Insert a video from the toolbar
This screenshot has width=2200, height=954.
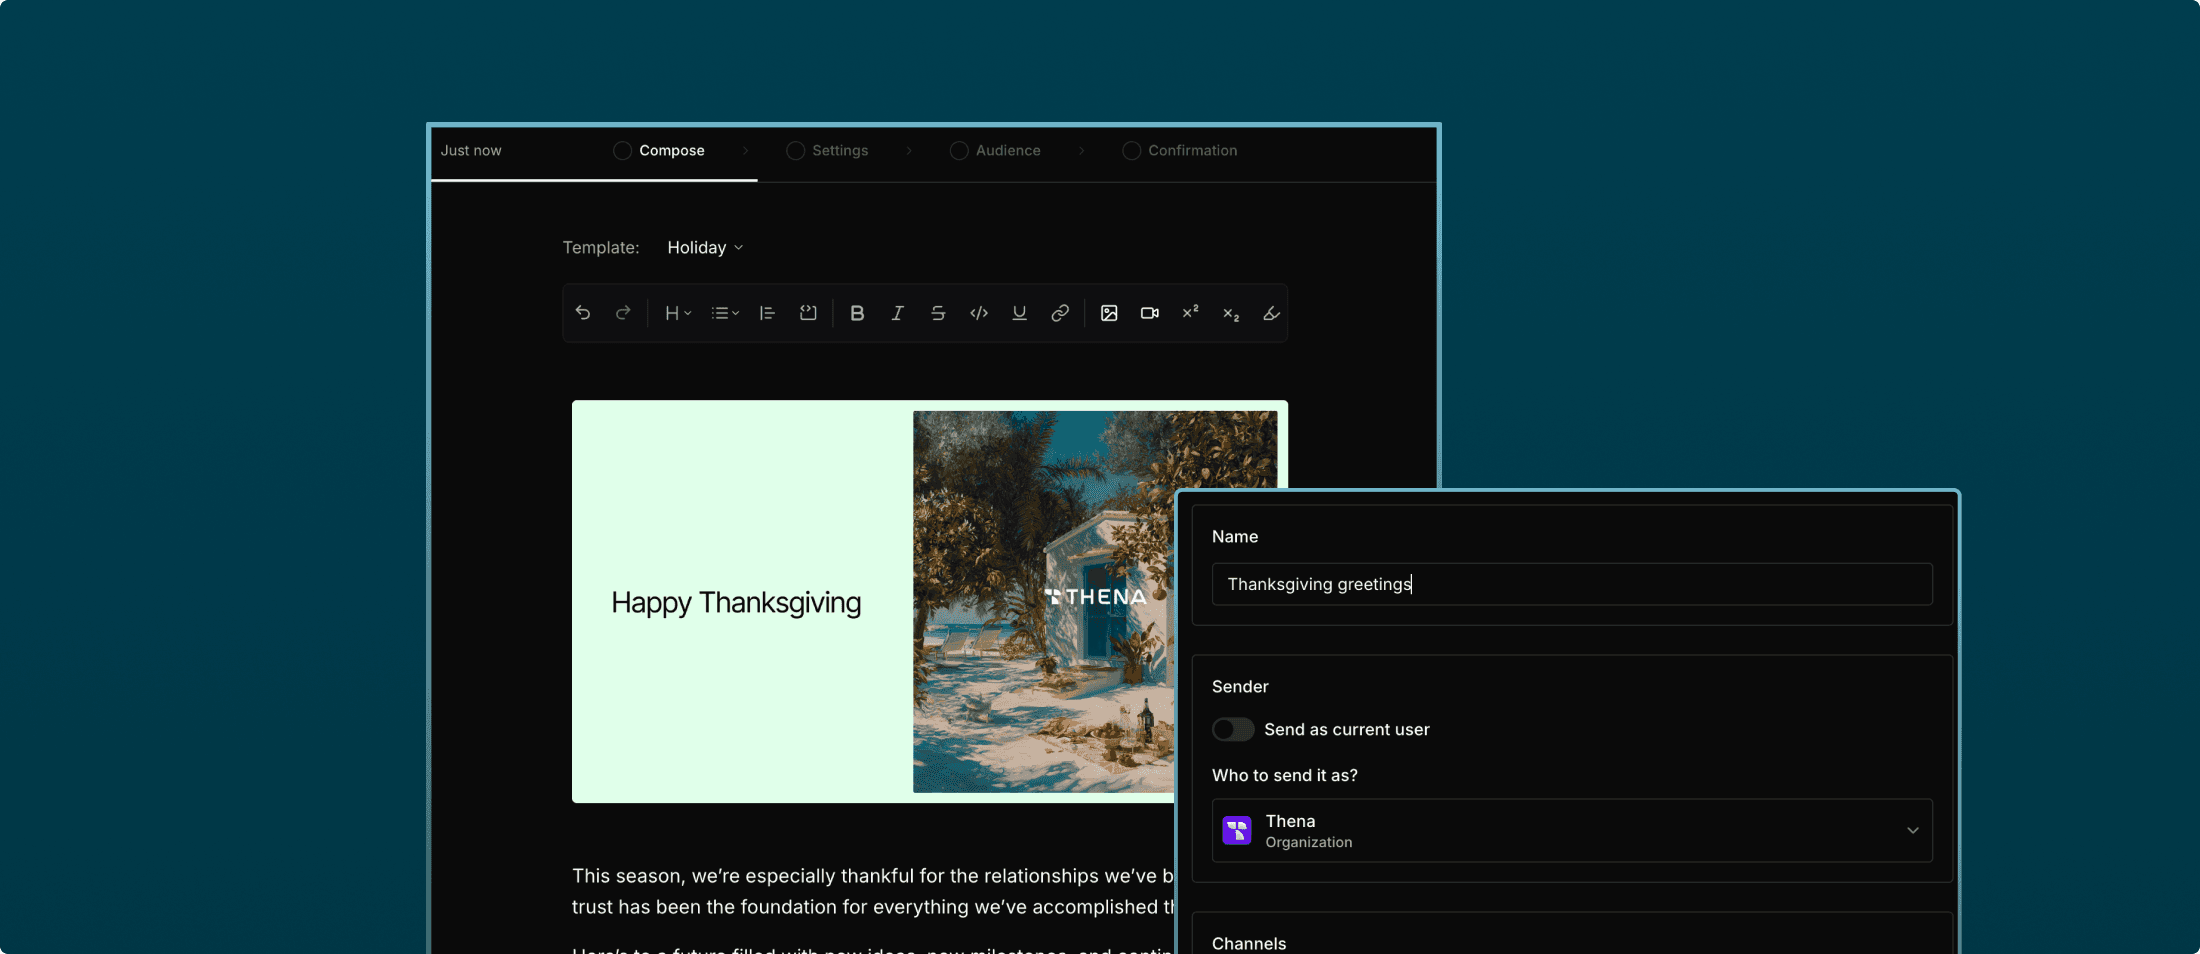point(1150,313)
